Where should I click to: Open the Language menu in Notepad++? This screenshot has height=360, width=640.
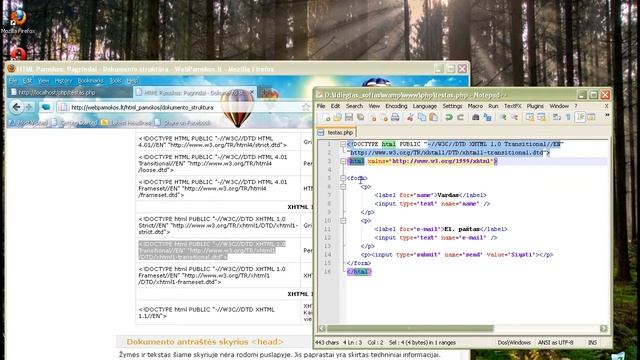click(424, 106)
